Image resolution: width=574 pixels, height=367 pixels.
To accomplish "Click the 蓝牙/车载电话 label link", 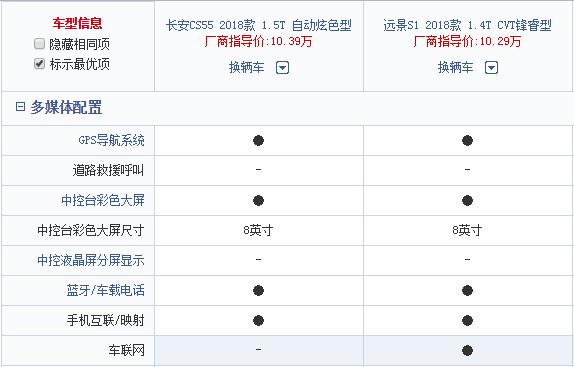I will point(105,290).
